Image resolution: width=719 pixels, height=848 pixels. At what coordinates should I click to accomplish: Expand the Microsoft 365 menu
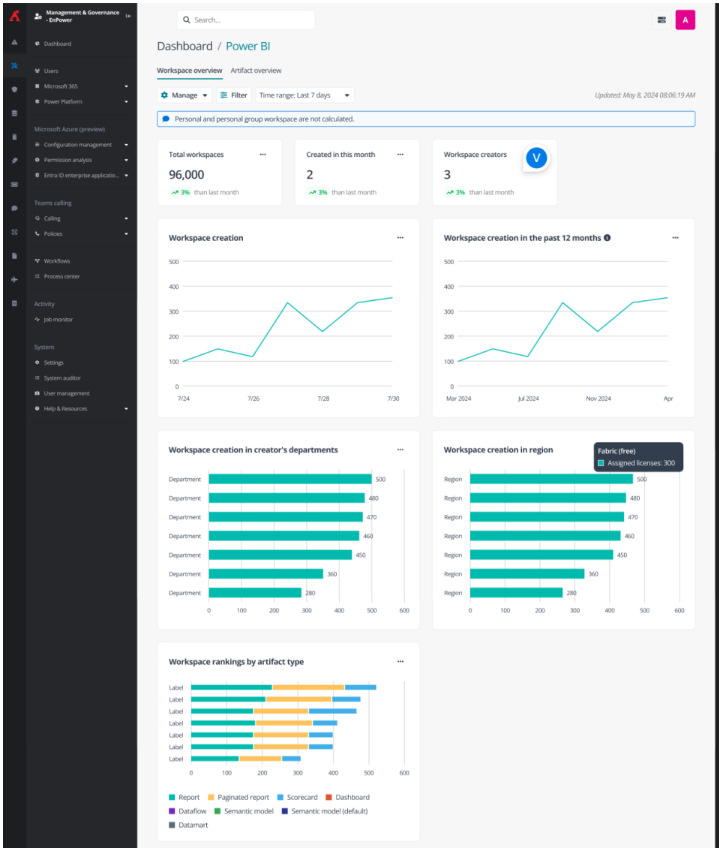[82, 86]
